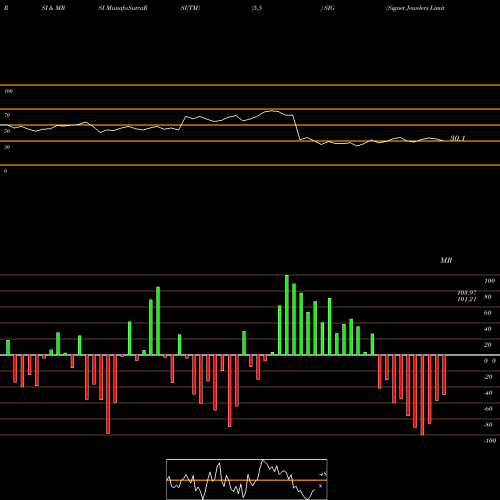This screenshot has width=500, height=500.
Task: Click the 20 axis label in MR chart
Action: (488, 345)
